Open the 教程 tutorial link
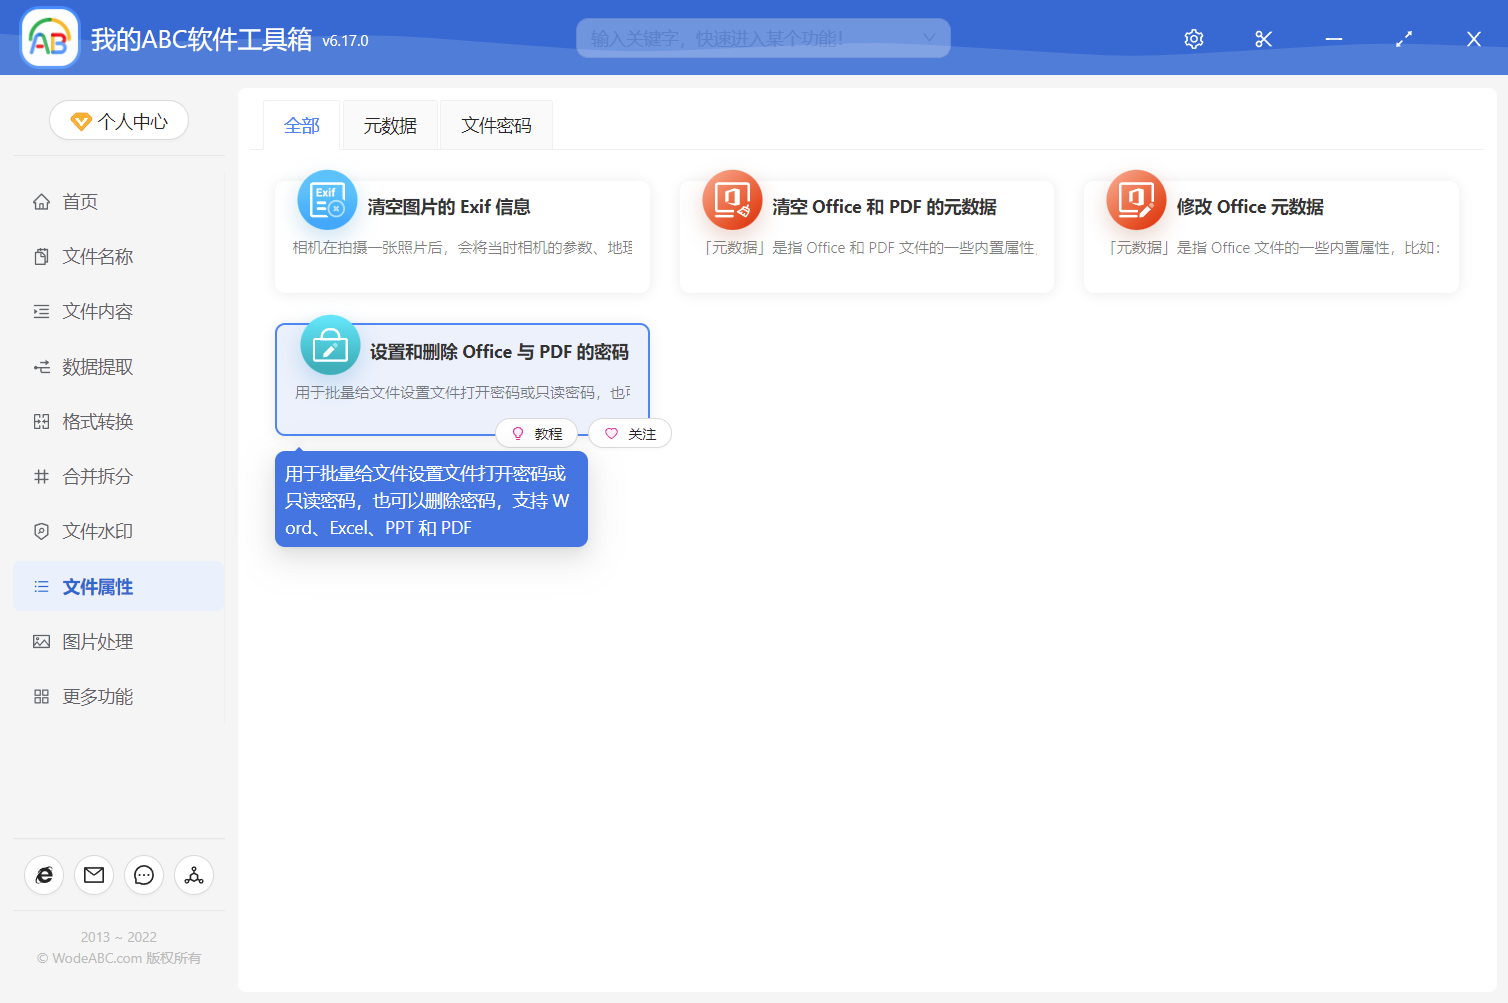The image size is (1508, 1003). click(x=537, y=433)
